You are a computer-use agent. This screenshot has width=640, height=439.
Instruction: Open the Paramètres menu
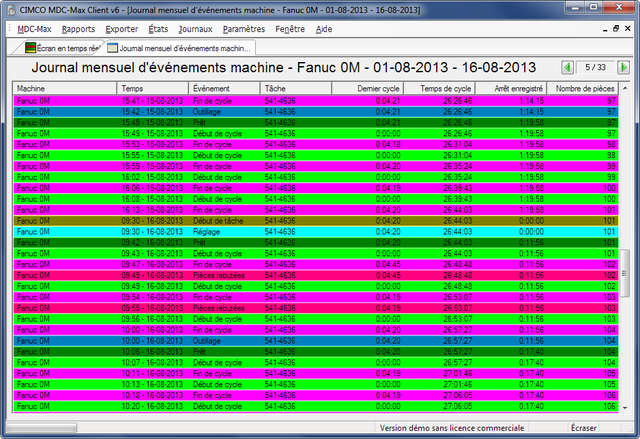[x=244, y=29]
